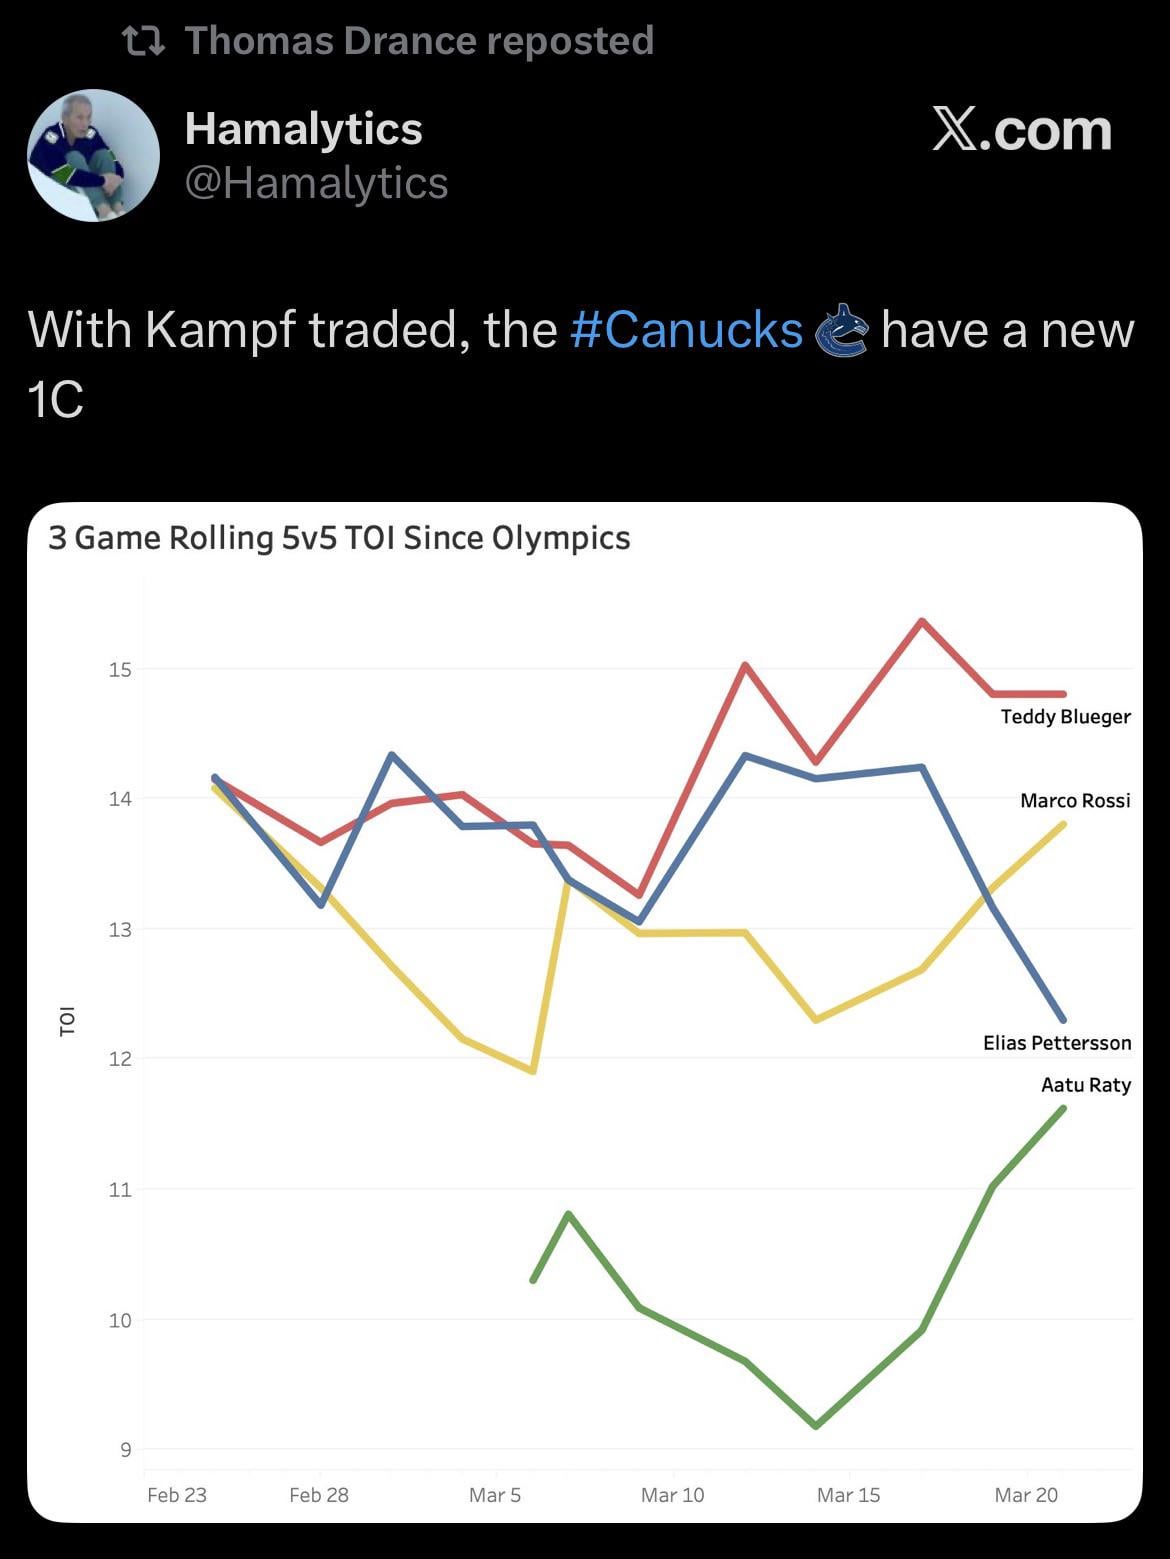Tap the Canucks logo emoji
Viewport: 1170px width, 1559px height.
pyautogui.click(x=842, y=330)
